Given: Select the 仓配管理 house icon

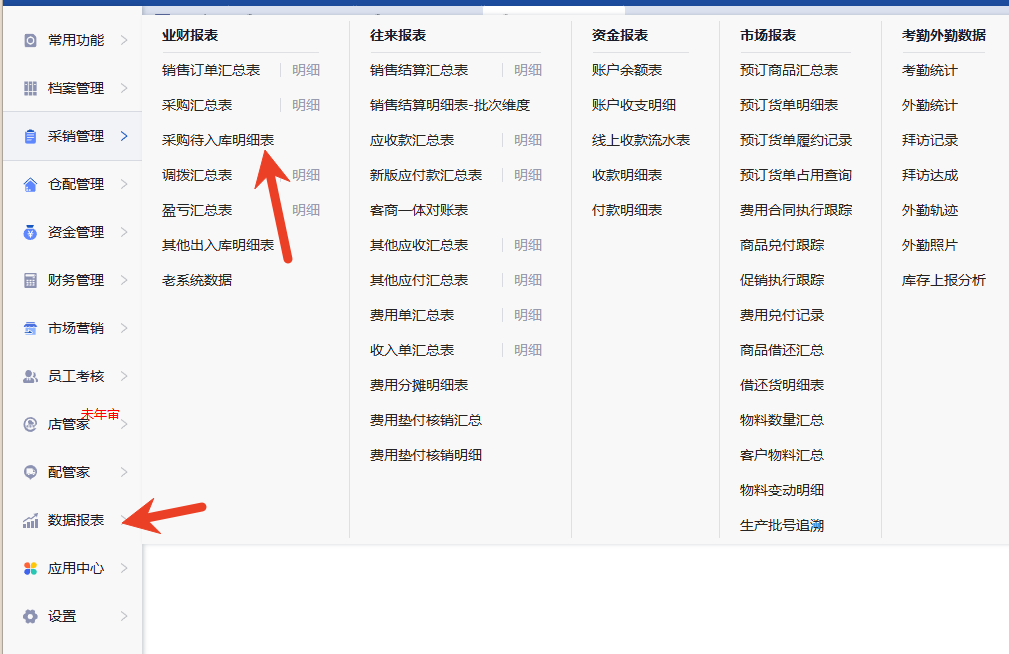Looking at the screenshot, I should coord(30,184).
